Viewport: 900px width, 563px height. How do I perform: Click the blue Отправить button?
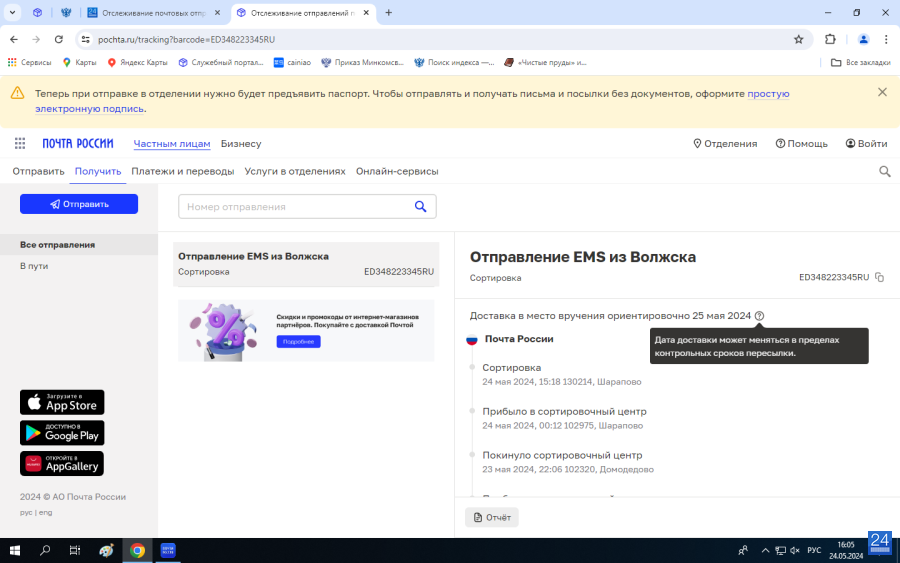point(79,204)
